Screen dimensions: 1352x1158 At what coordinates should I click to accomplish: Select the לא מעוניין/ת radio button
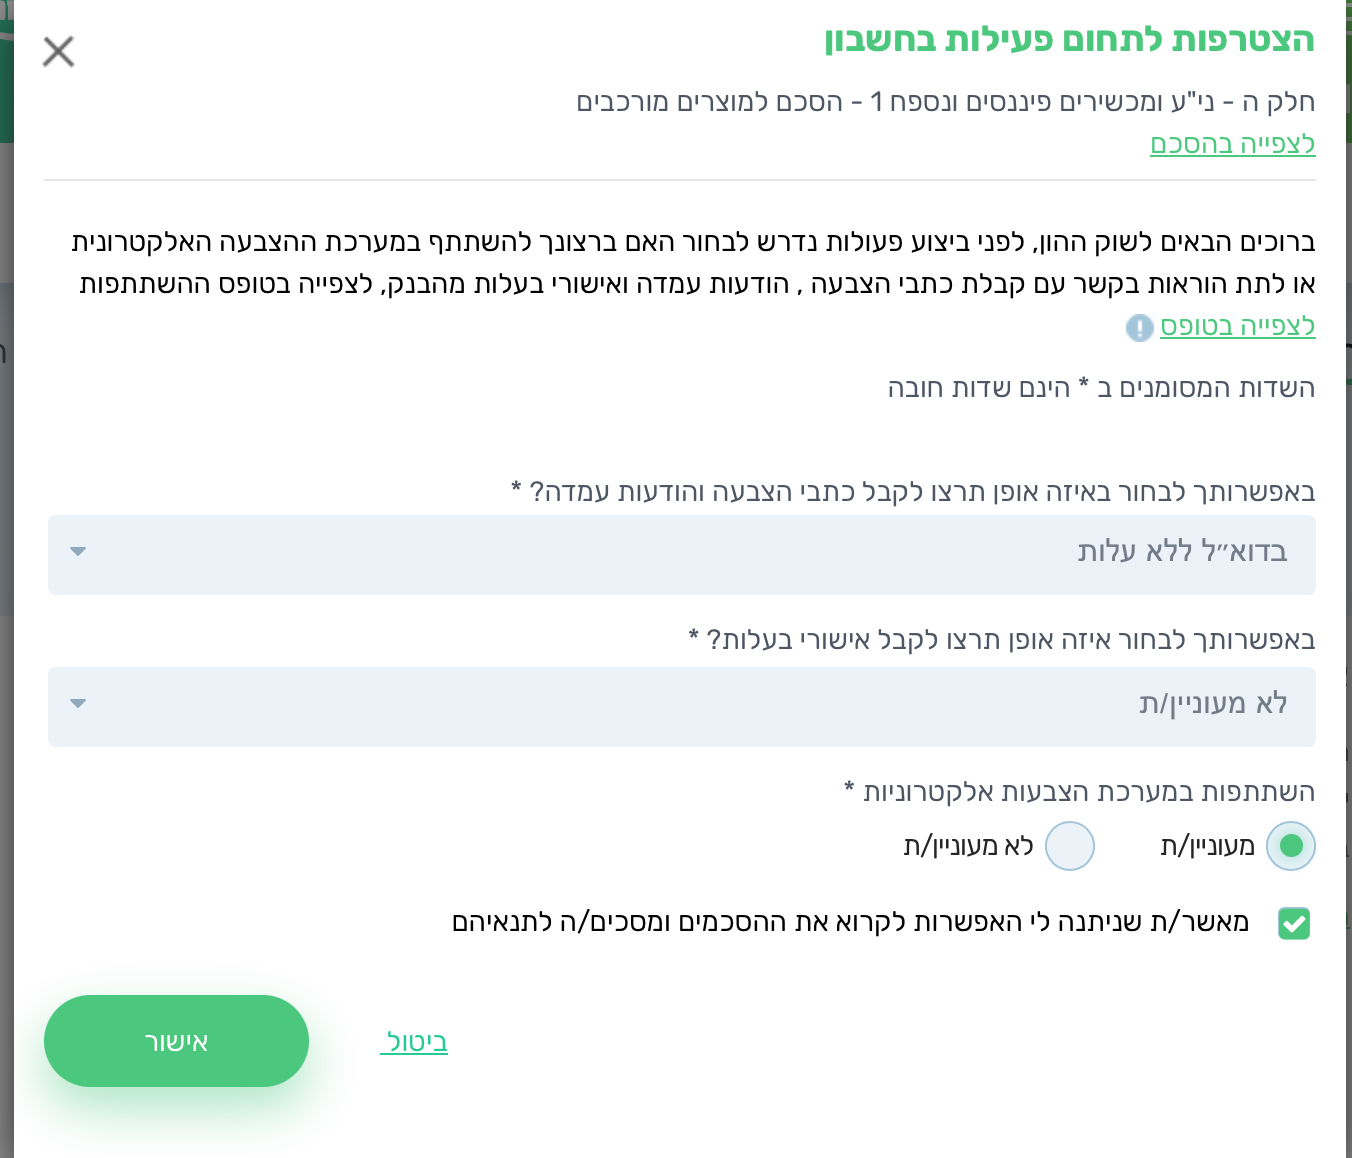(1069, 846)
